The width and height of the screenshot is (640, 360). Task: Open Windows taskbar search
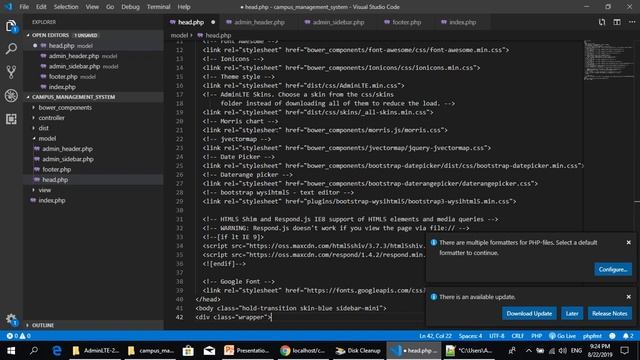tap(34, 351)
